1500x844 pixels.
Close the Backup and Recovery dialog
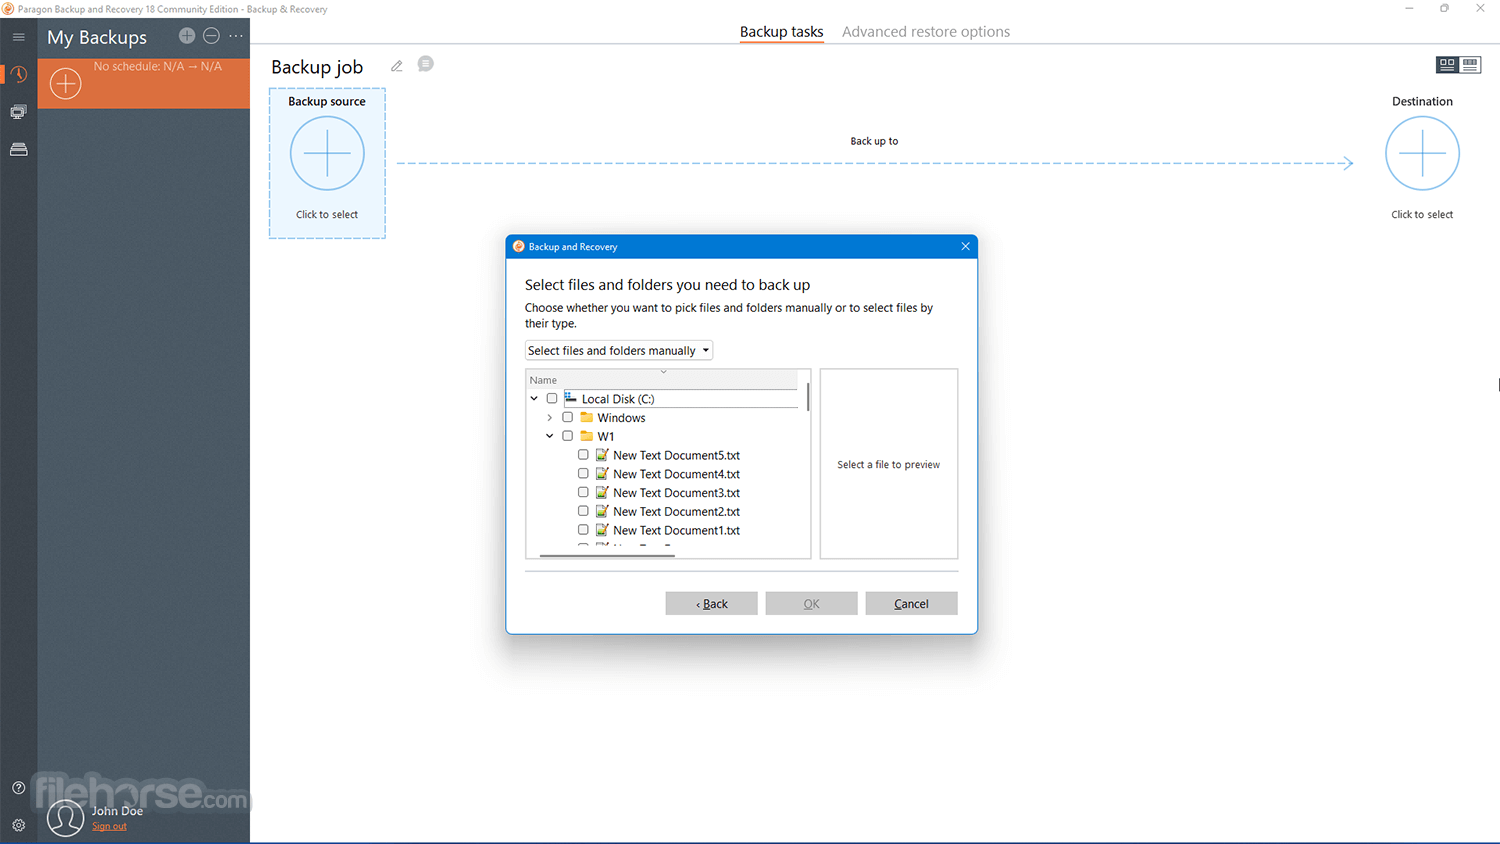pyautogui.click(x=965, y=246)
